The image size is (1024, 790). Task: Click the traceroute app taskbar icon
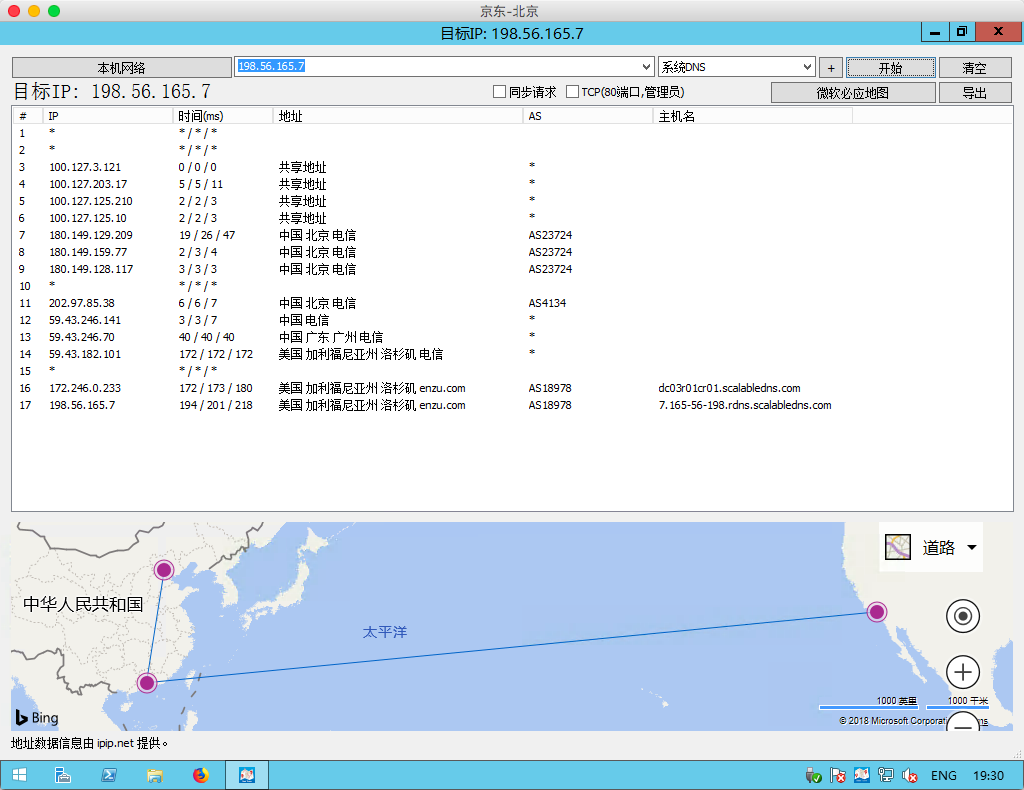(247, 775)
